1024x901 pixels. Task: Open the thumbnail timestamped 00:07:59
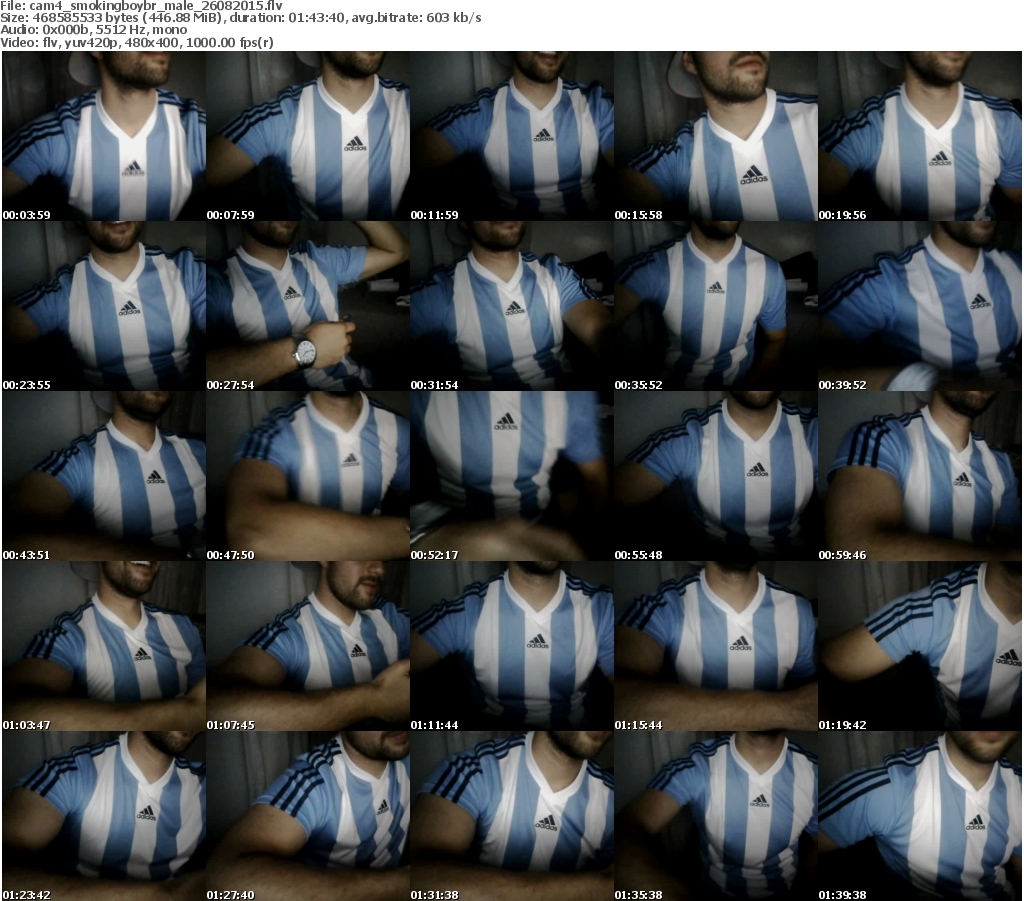pyautogui.click(x=308, y=136)
